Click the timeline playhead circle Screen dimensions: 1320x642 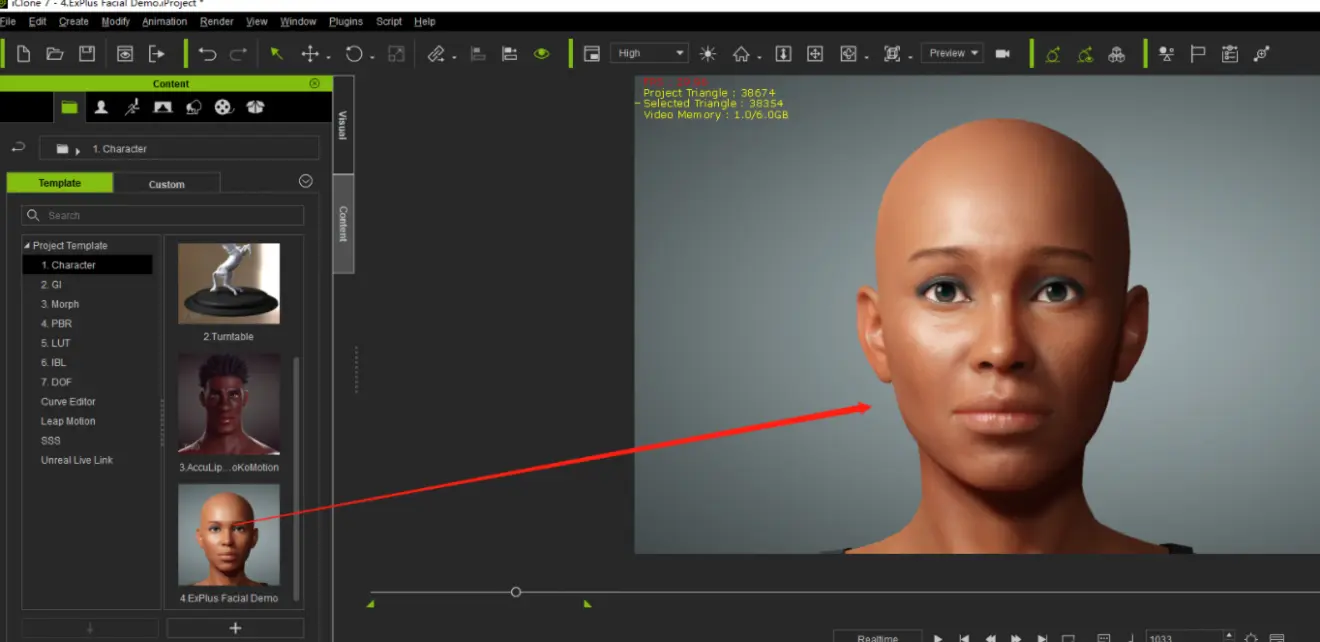tap(516, 592)
